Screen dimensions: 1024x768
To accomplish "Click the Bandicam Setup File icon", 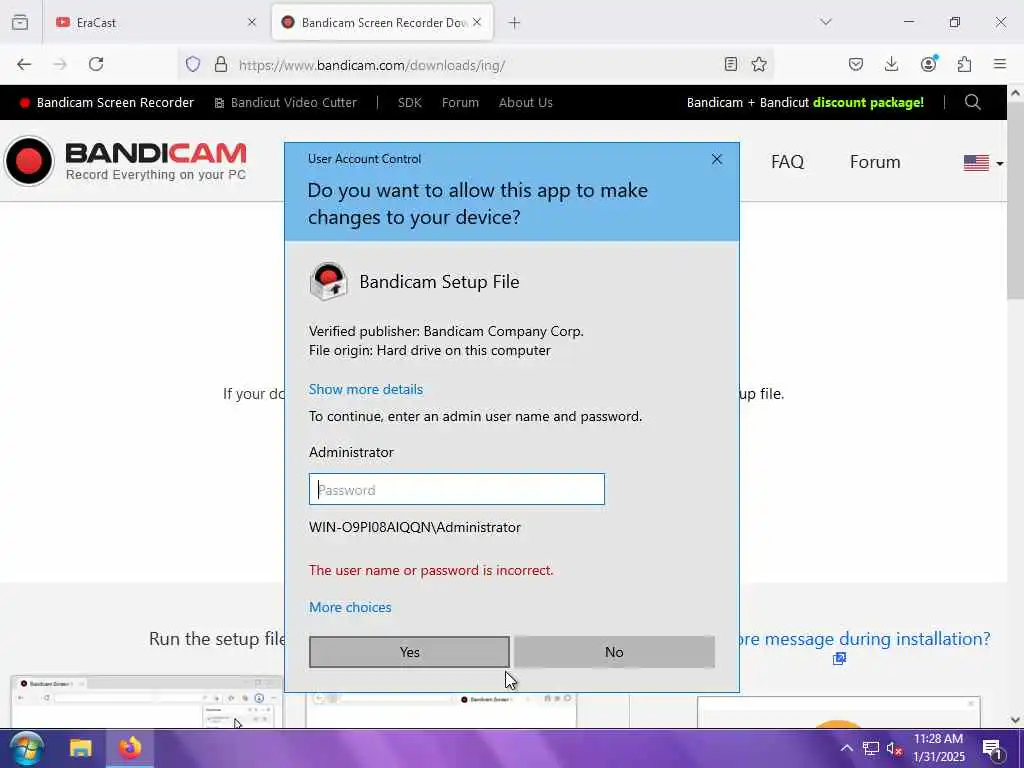I will point(328,281).
